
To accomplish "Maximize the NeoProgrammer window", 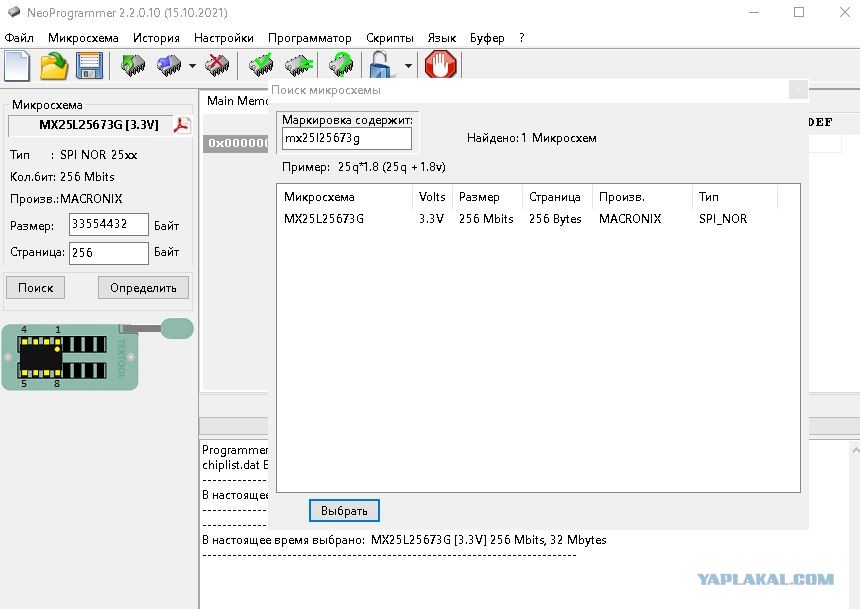I will (x=799, y=12).
